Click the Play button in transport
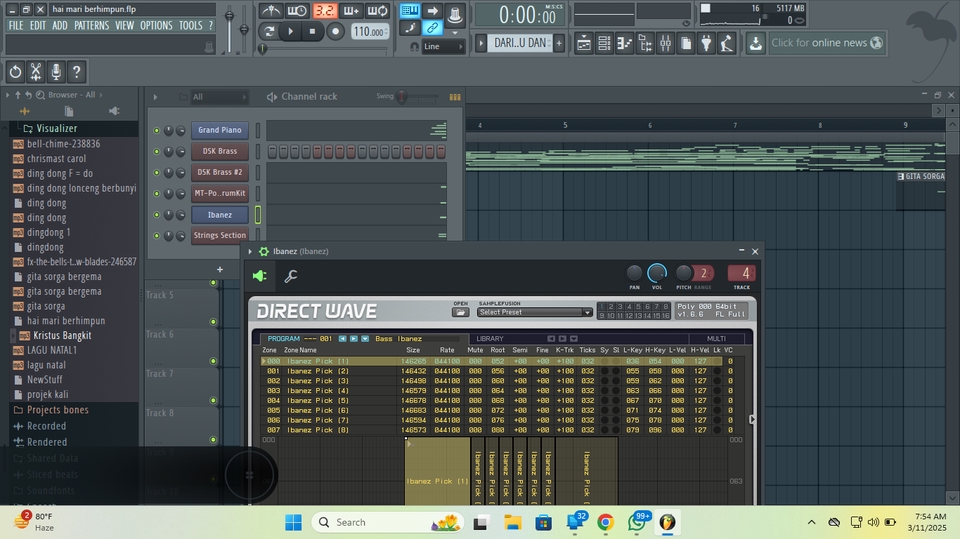This screenshot has width=960, height=539. pos(291,31)
